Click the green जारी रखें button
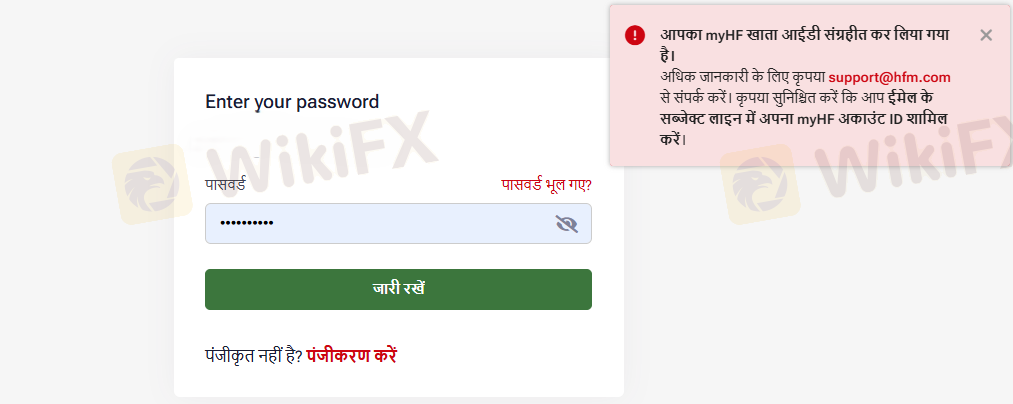This screenshot has width=1013, height=404. click(x=398, y=289)
